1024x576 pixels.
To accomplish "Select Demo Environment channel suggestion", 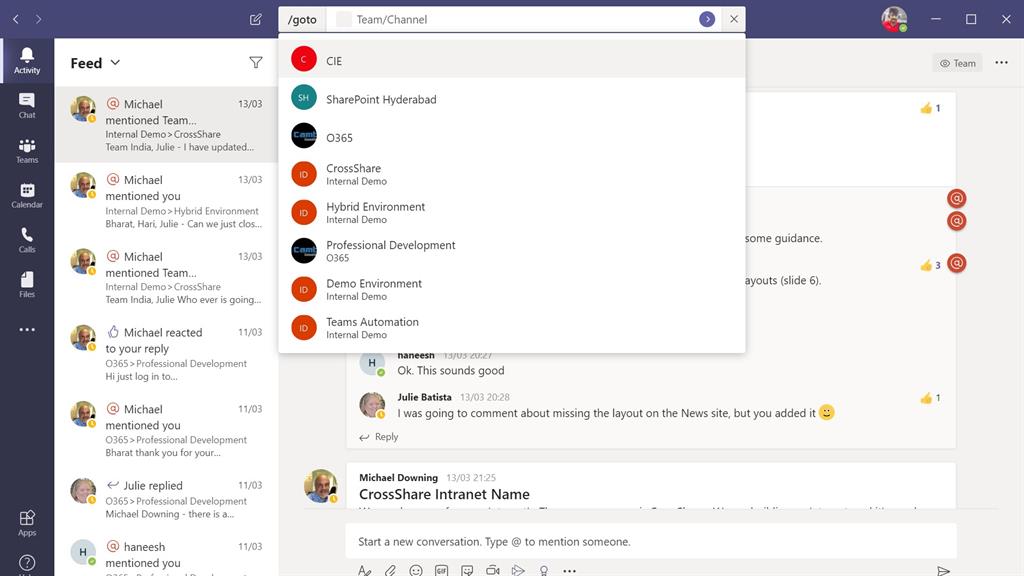I will point(511,289).
